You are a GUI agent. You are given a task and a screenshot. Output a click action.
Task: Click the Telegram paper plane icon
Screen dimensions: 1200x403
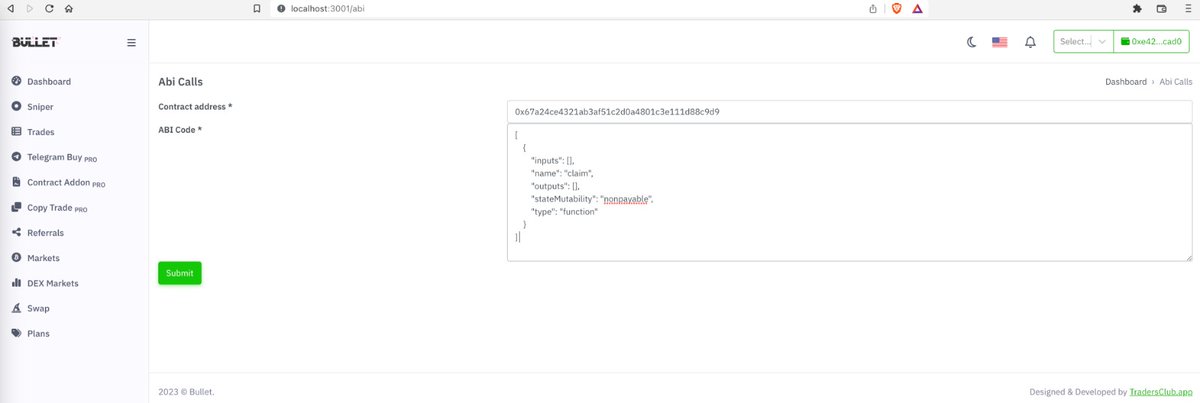16,157
